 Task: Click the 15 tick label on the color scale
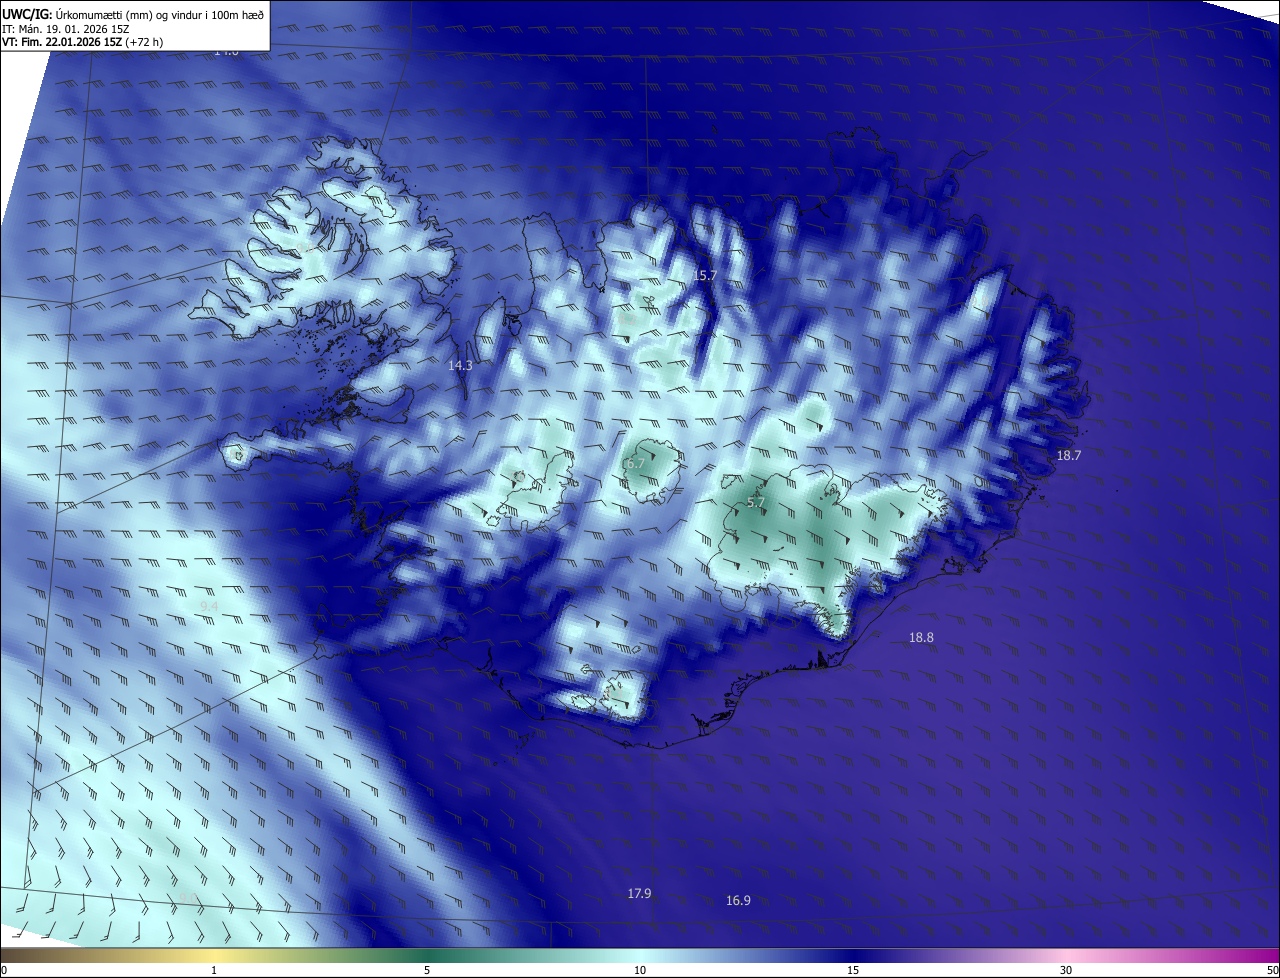click(x=853, y=970)
